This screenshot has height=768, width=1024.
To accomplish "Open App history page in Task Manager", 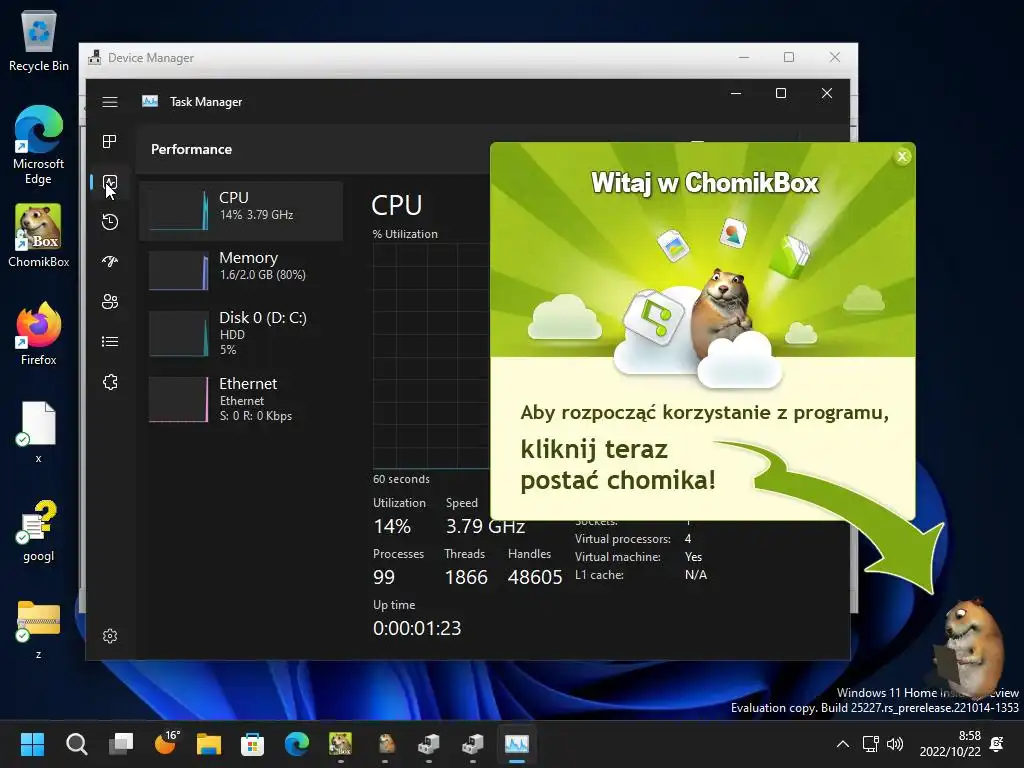I will [110, 222].
